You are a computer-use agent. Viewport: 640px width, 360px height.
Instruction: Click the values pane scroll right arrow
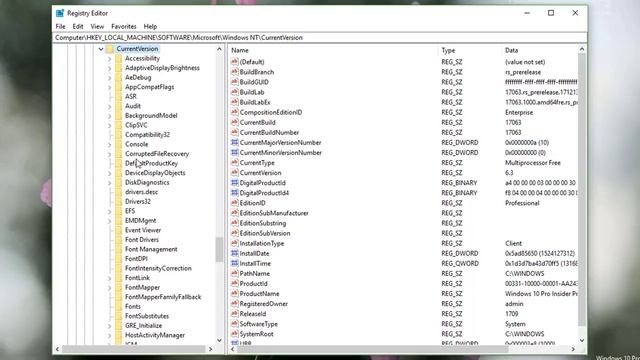[x=573, y=349]
